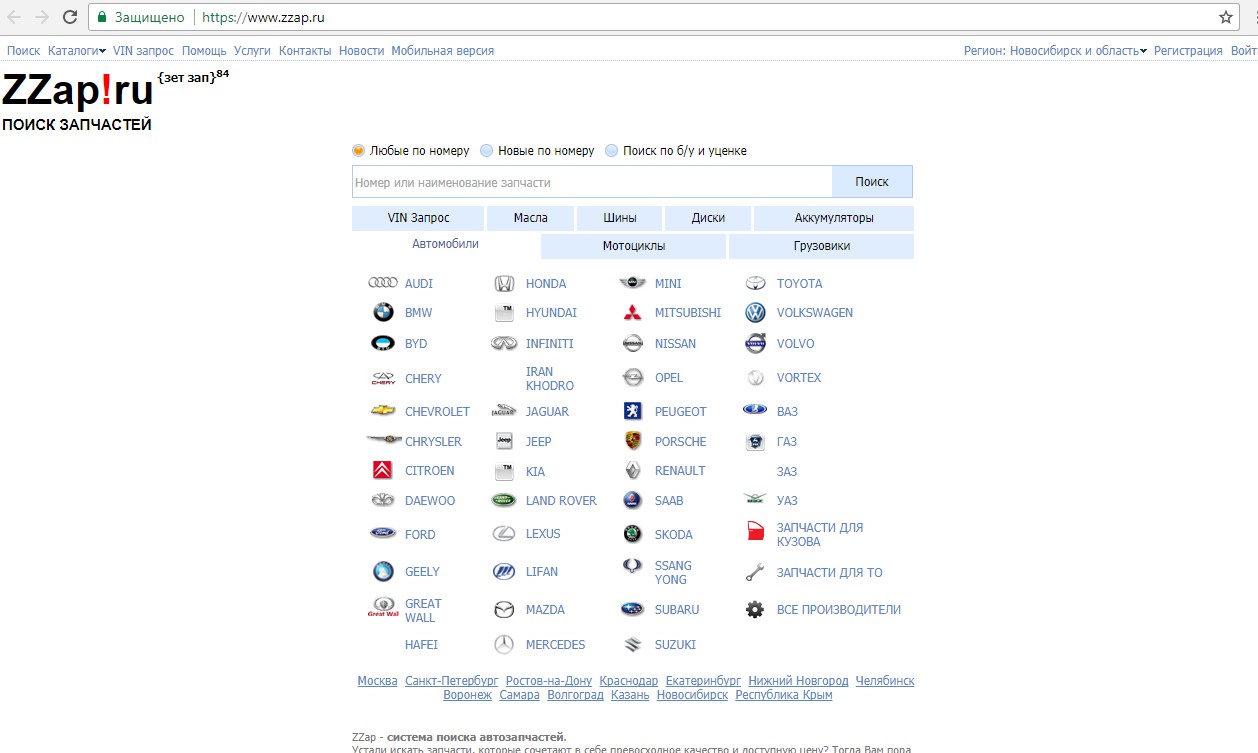Click the Volkswagen logo icon

click(755, 313)
